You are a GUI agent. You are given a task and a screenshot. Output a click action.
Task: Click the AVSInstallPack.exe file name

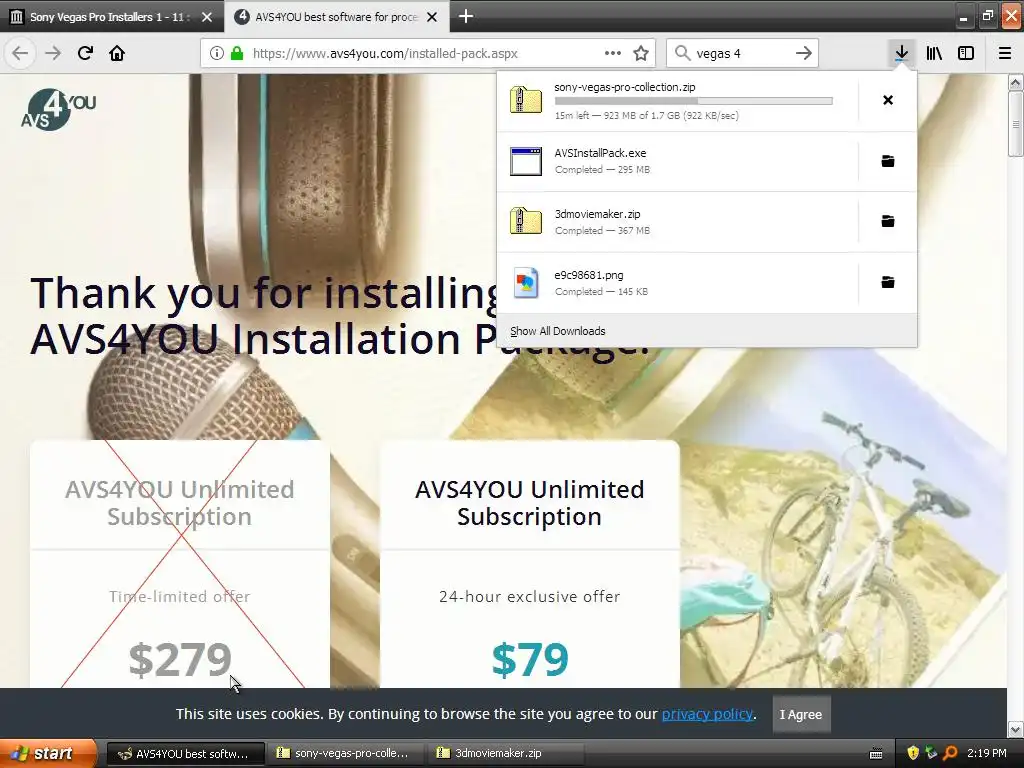pos(600,153)
